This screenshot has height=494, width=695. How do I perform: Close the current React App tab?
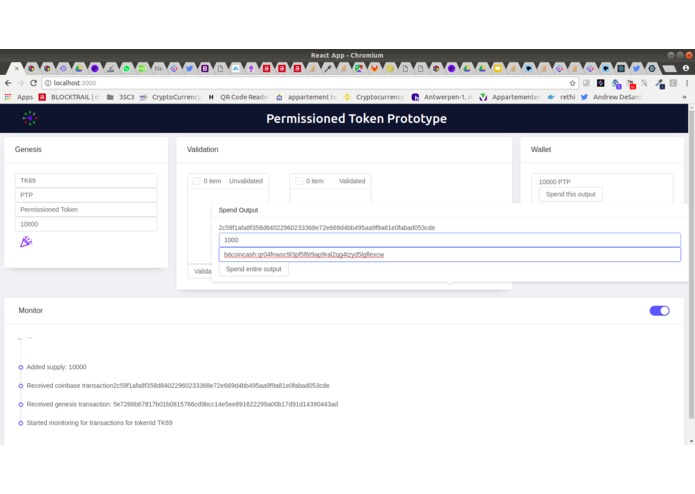(16, 68)
